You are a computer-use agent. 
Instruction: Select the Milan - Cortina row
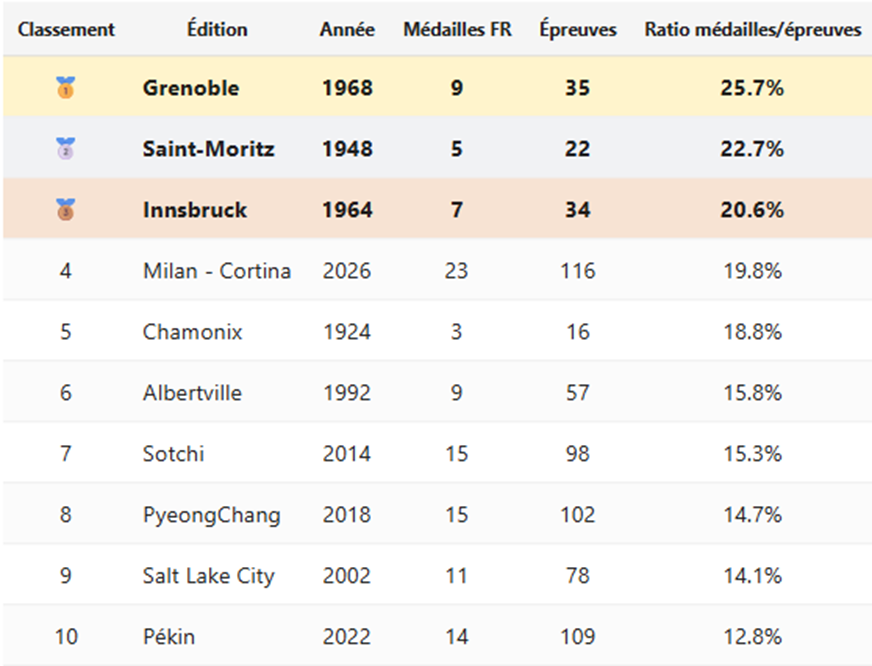[x=217, y=271]
